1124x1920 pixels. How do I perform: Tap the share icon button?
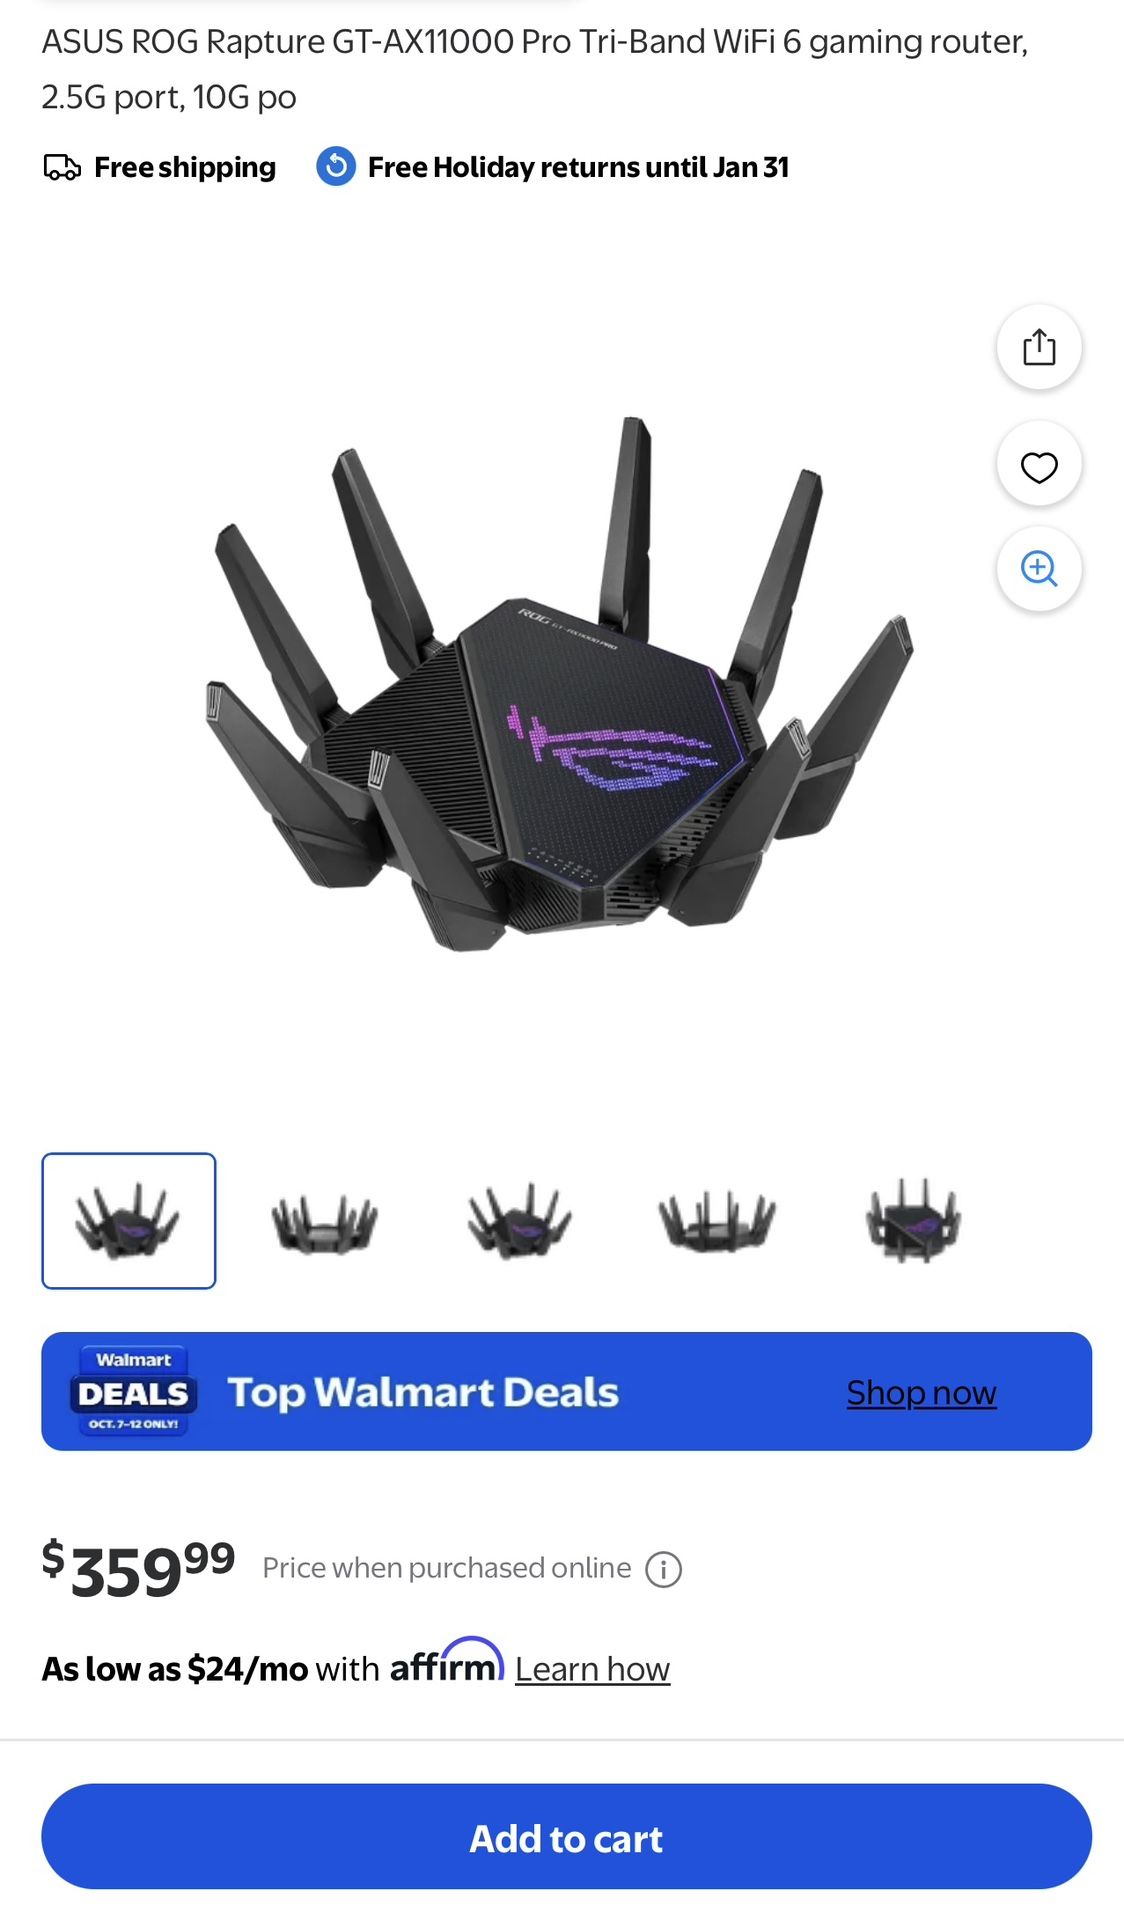tap(1039, 347)
